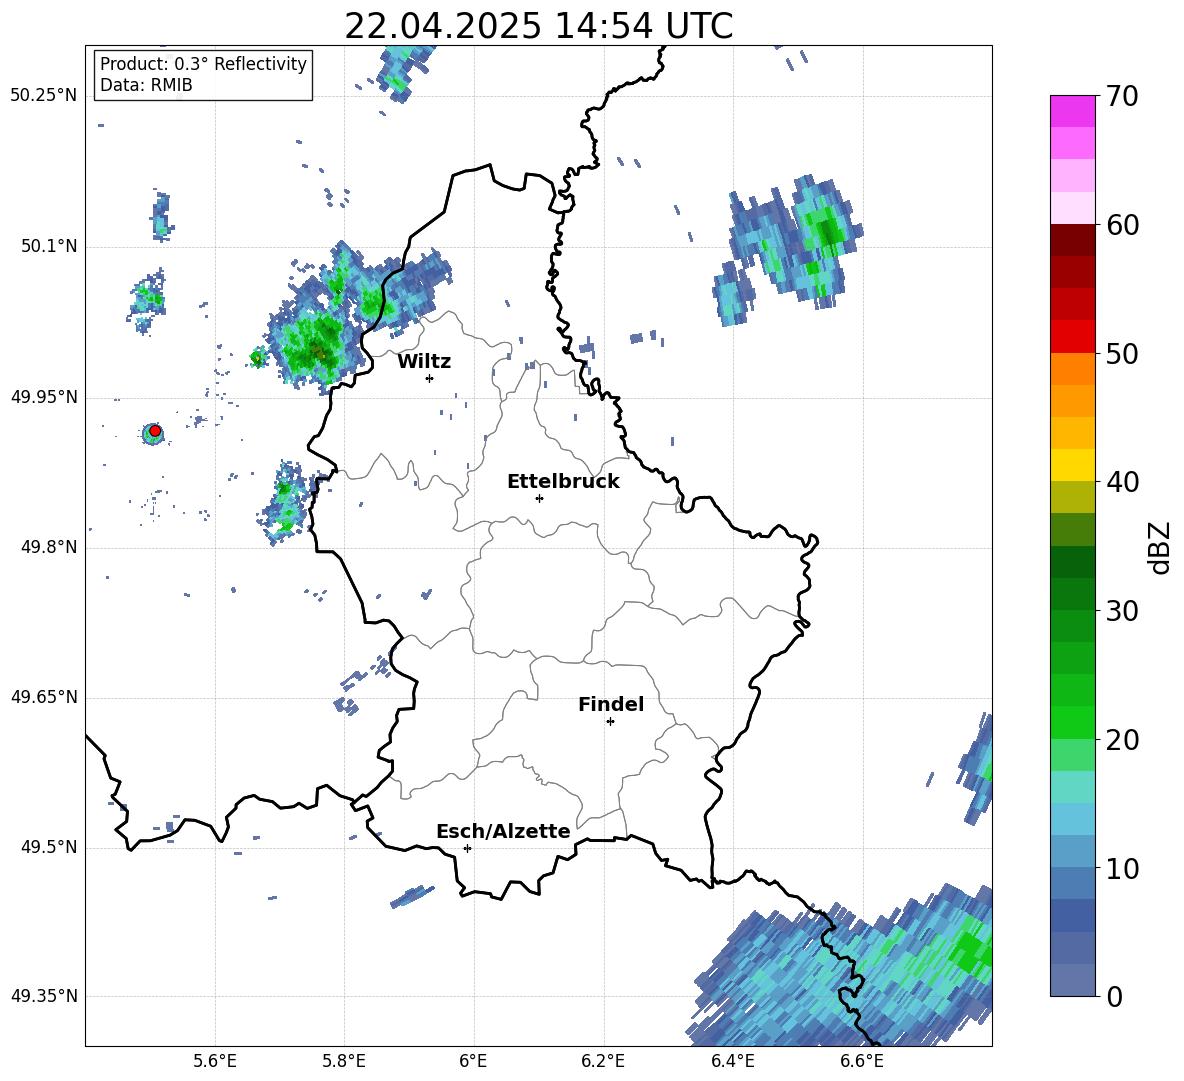Click 'Product: 0.3° Reflectivity' text
1184x1081 pixels.
(203, 63)
